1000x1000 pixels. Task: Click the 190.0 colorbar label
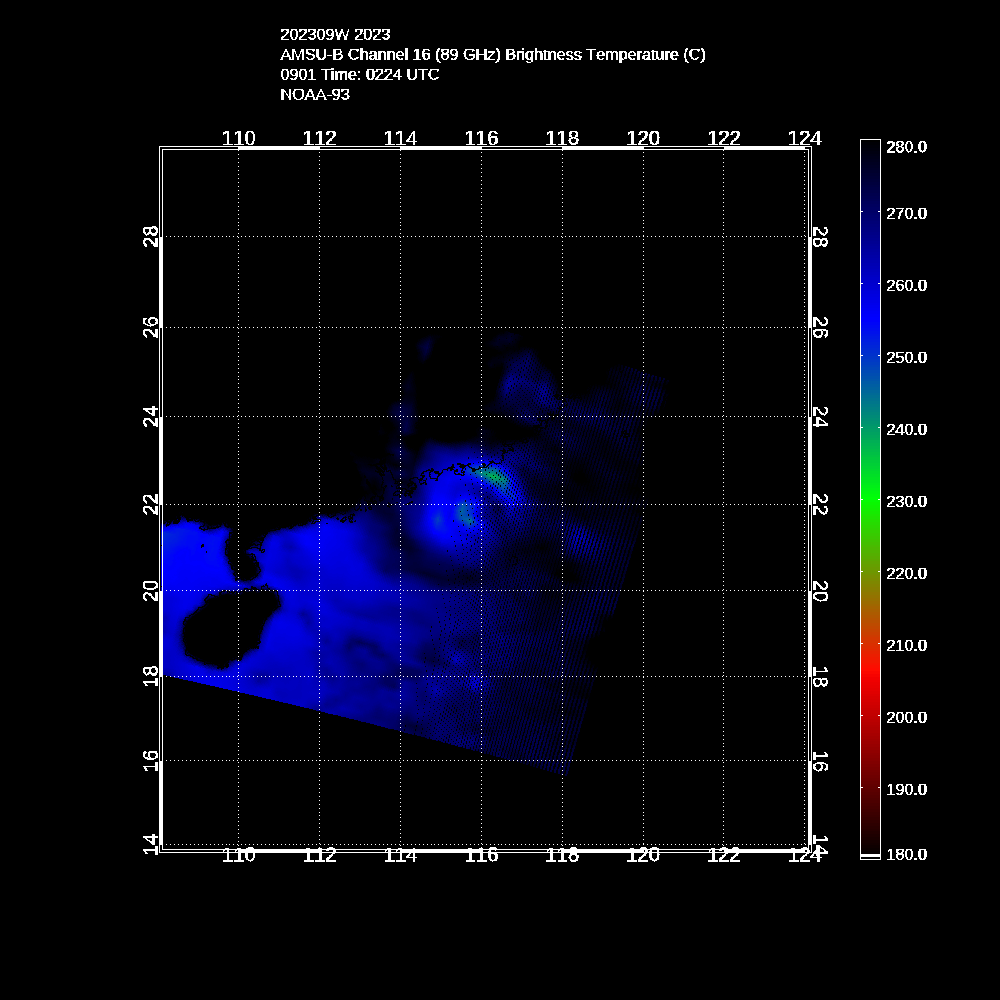pyautogui.click(x=906, y=790)
